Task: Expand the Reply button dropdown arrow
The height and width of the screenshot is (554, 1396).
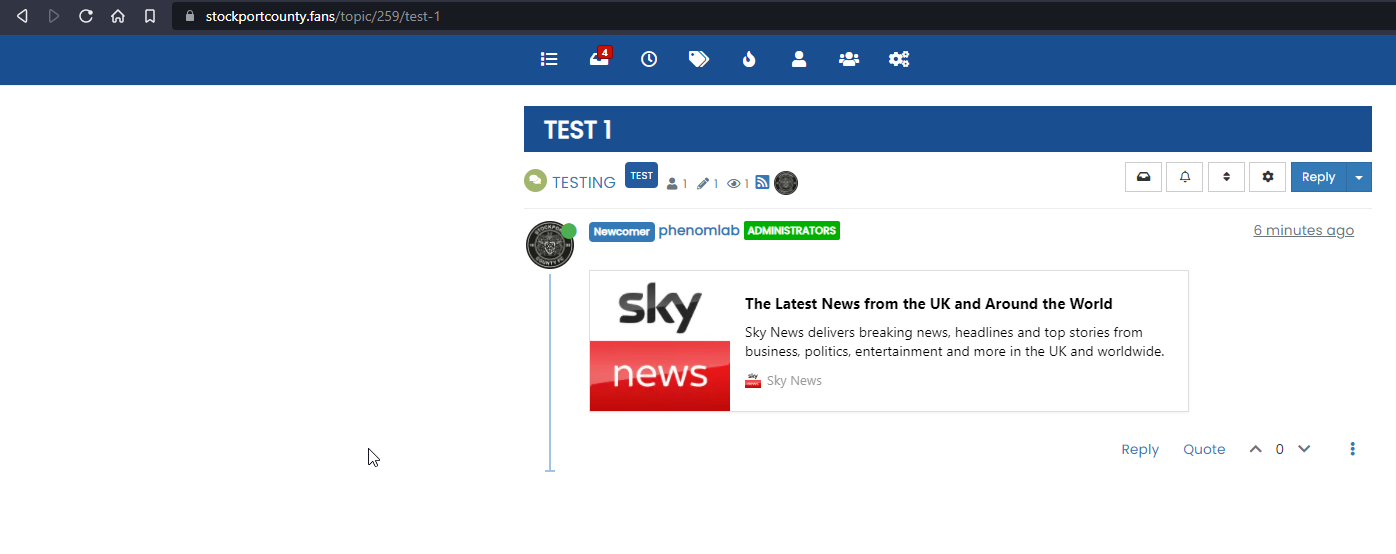Action: click(x=1359, y=177)
